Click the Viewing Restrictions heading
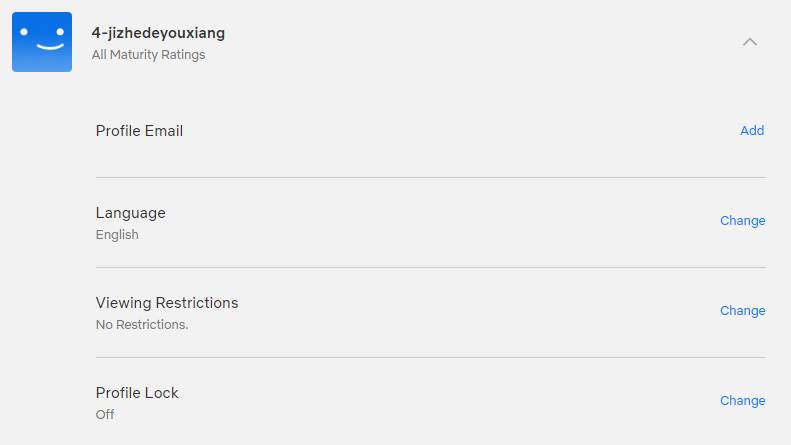Viewport: 791px width, 445px height. pos(167,303)
